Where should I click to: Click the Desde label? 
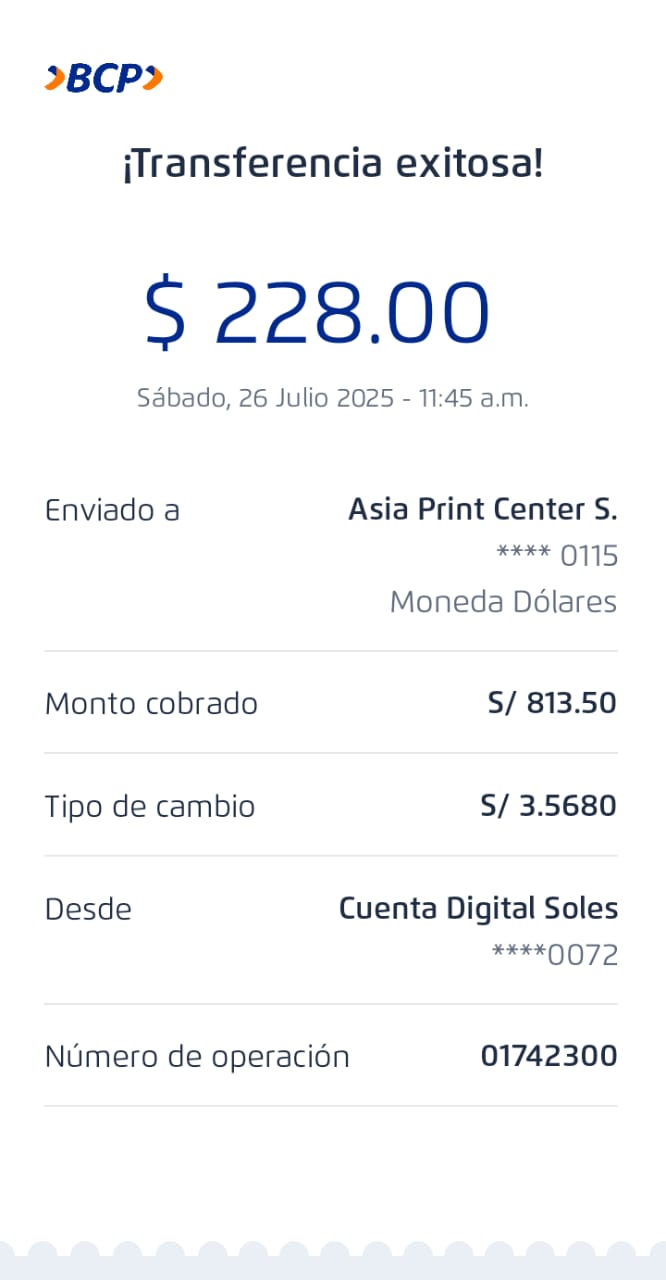click(88, 909)
